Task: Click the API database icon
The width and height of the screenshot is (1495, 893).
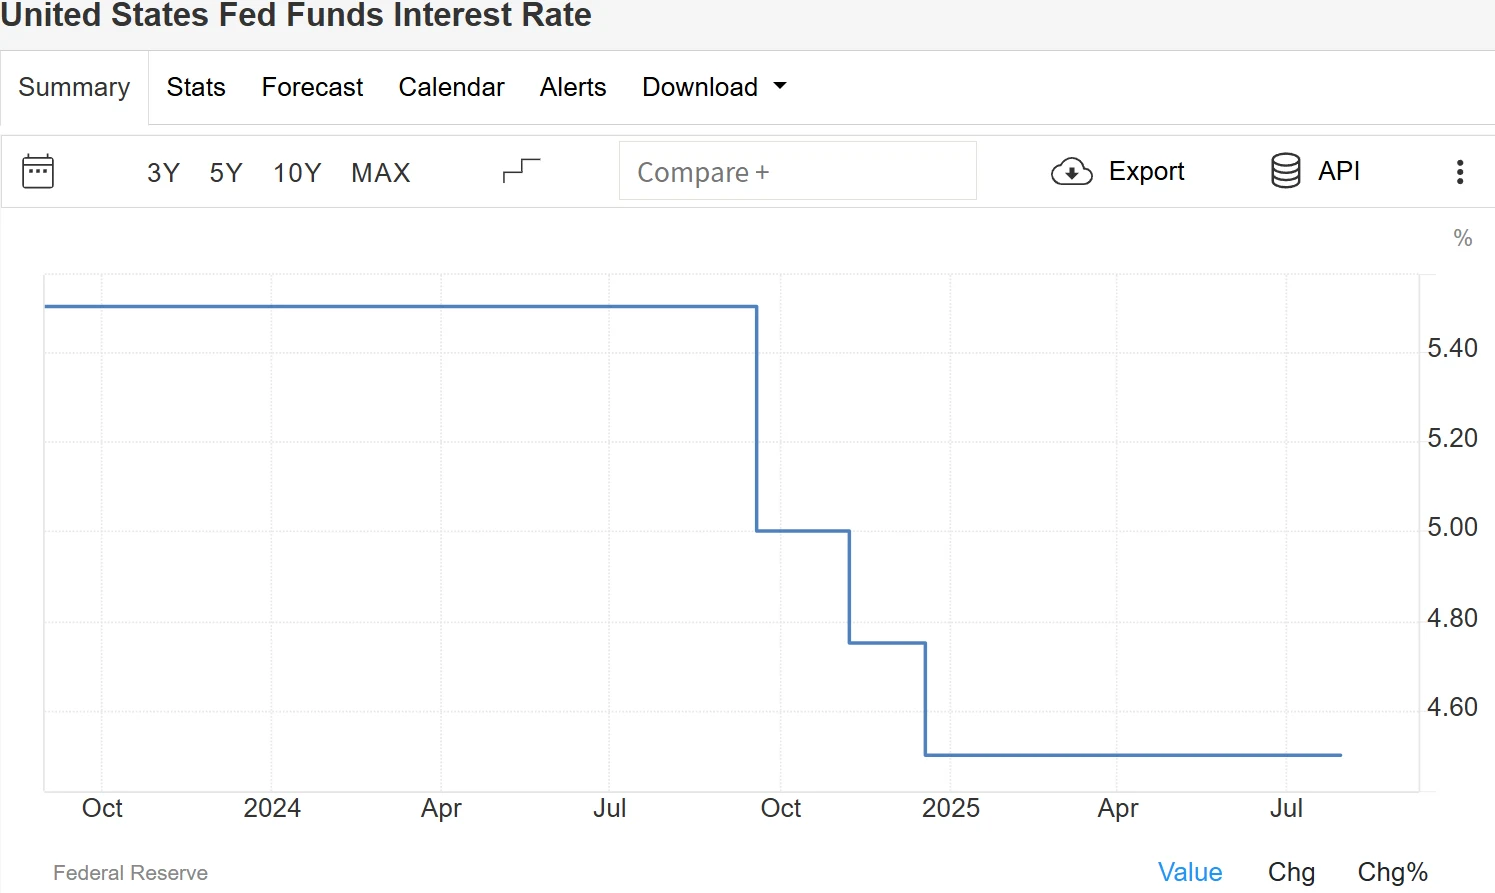Action: 1285,171
